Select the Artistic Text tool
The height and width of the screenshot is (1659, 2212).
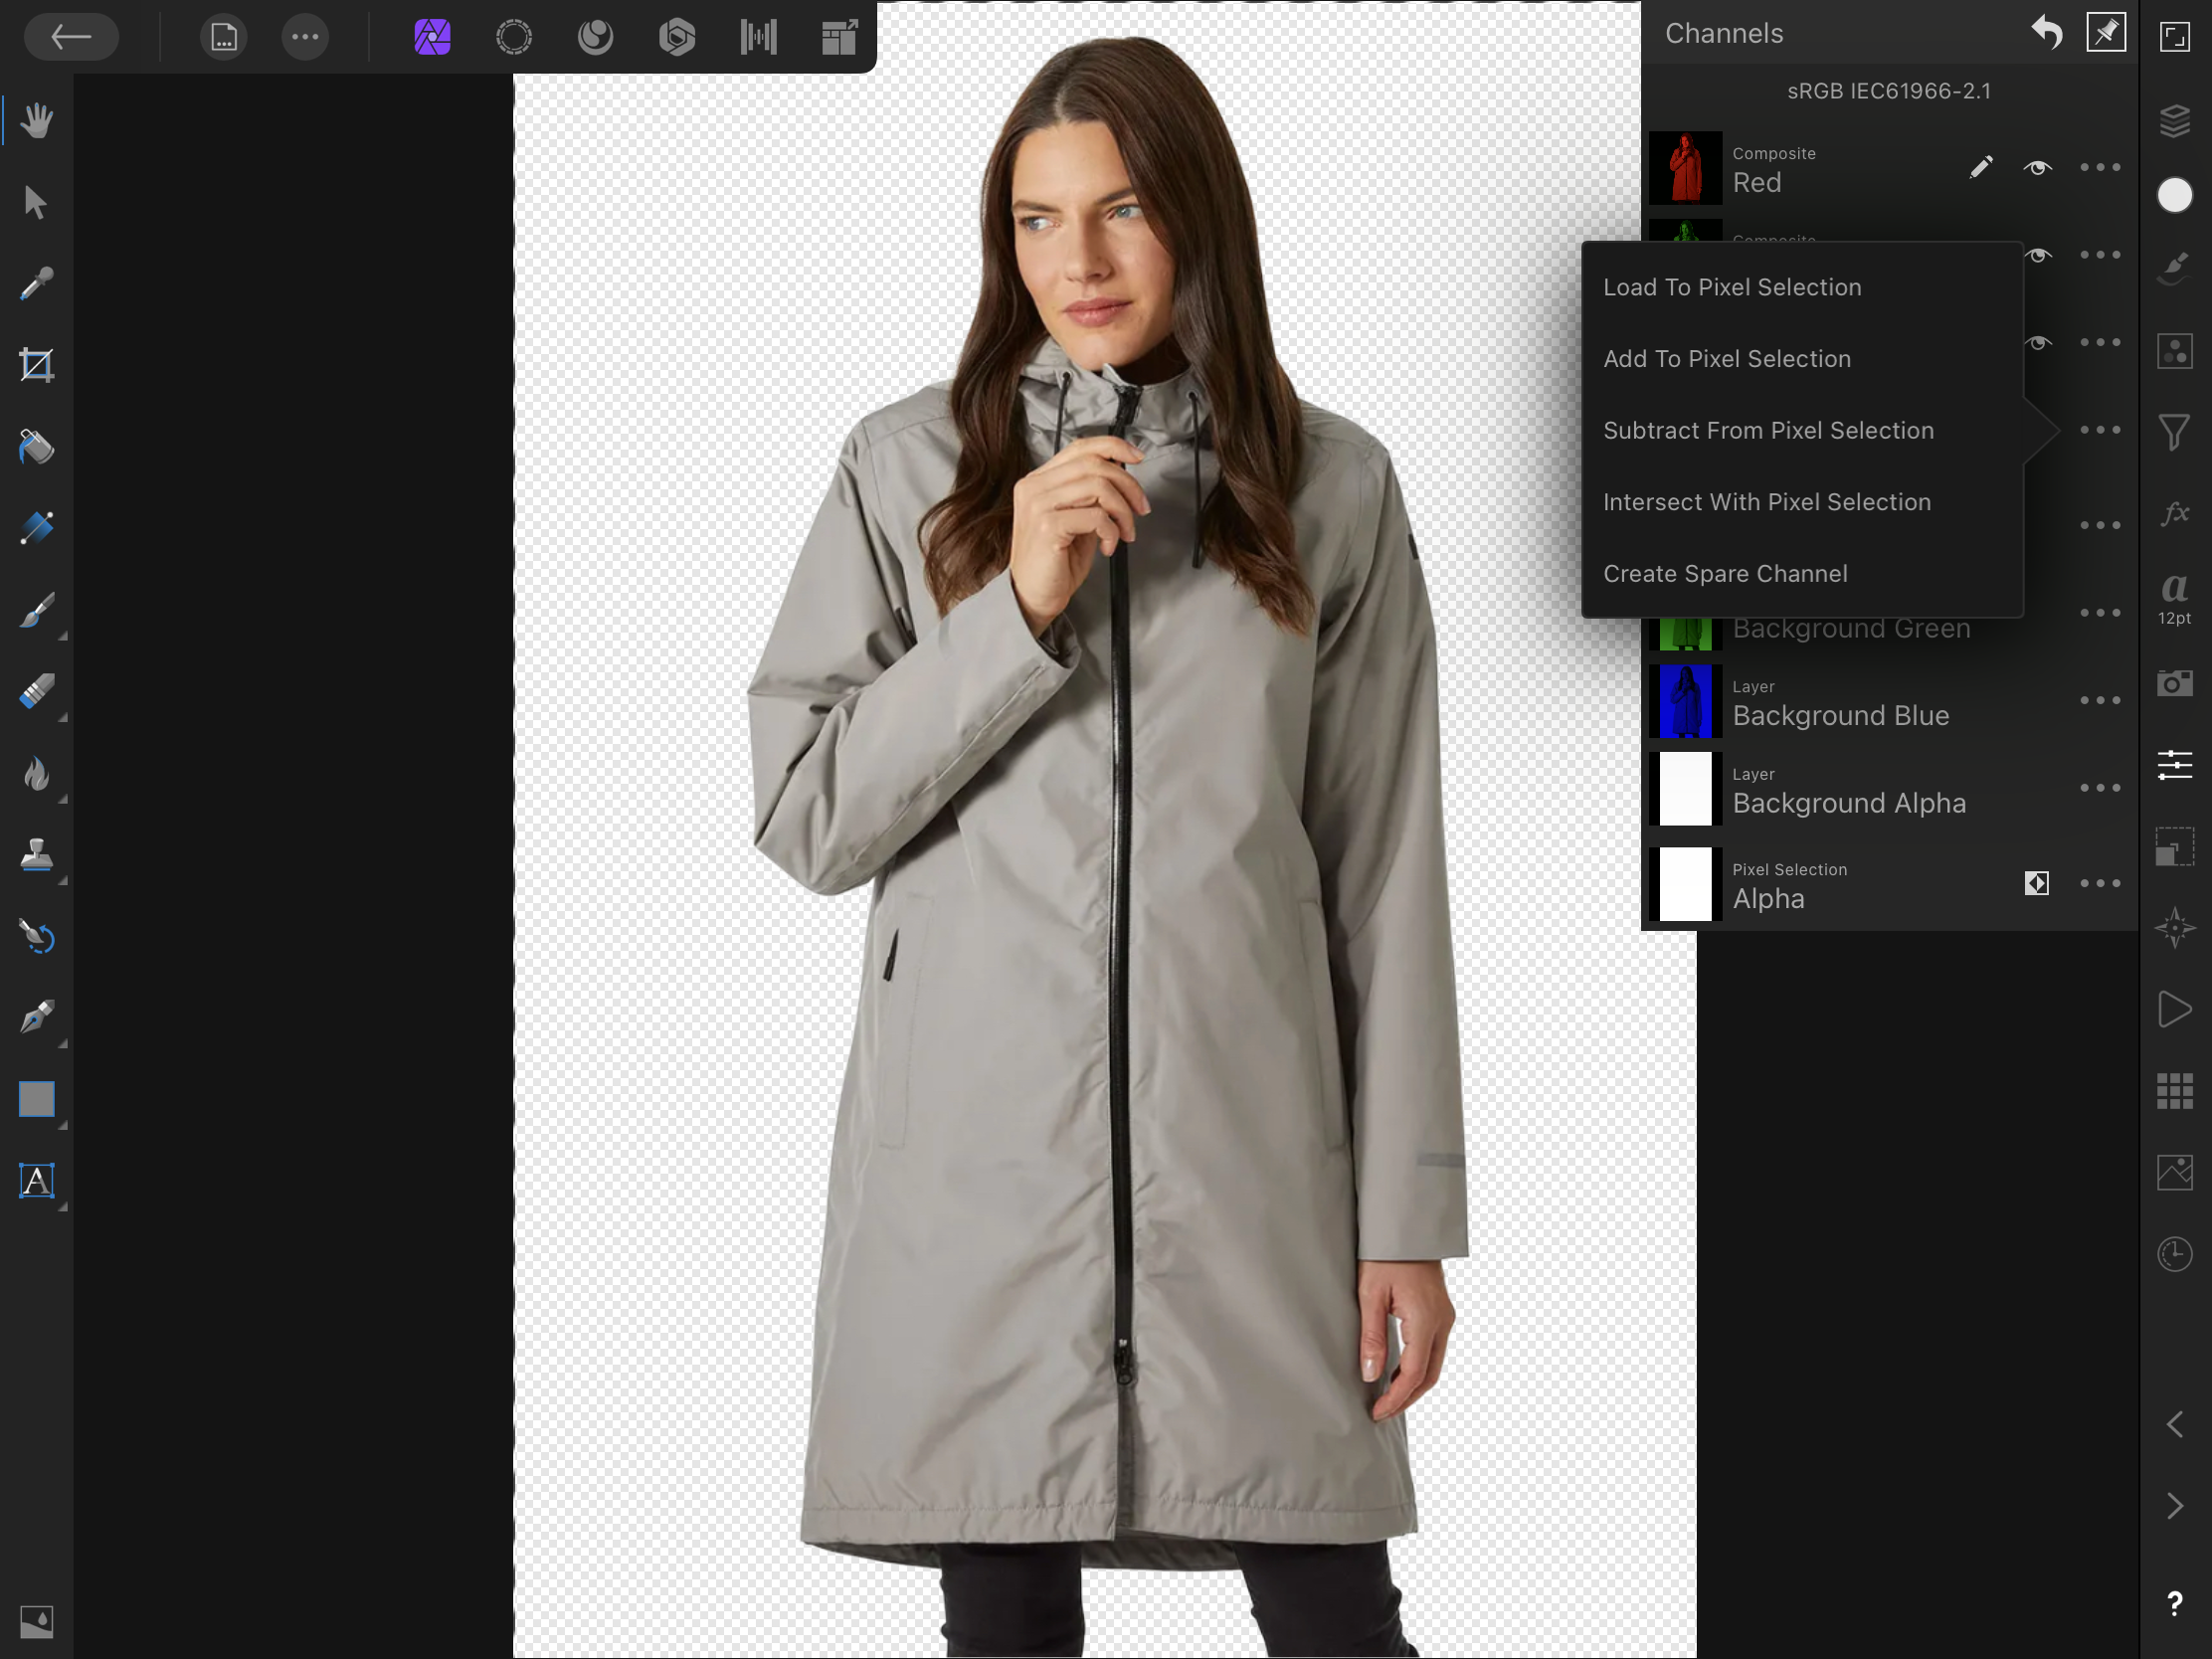(x=37, y=1181)
